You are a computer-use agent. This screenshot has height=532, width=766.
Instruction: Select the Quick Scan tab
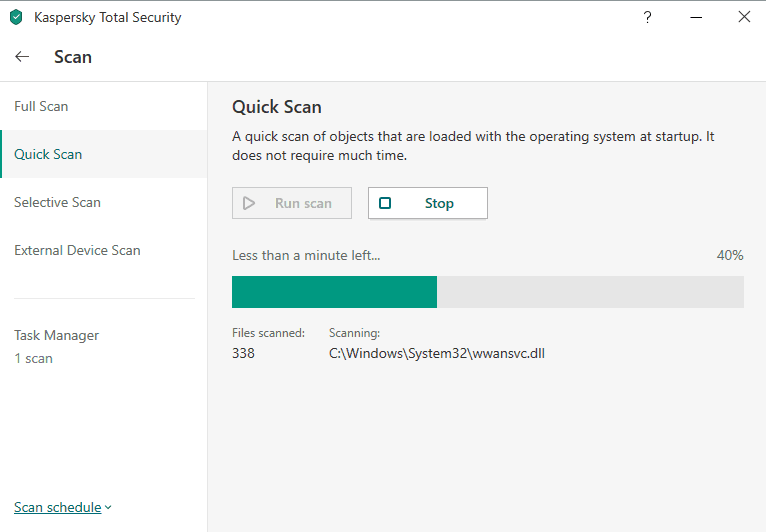click(x=104, y=154)
